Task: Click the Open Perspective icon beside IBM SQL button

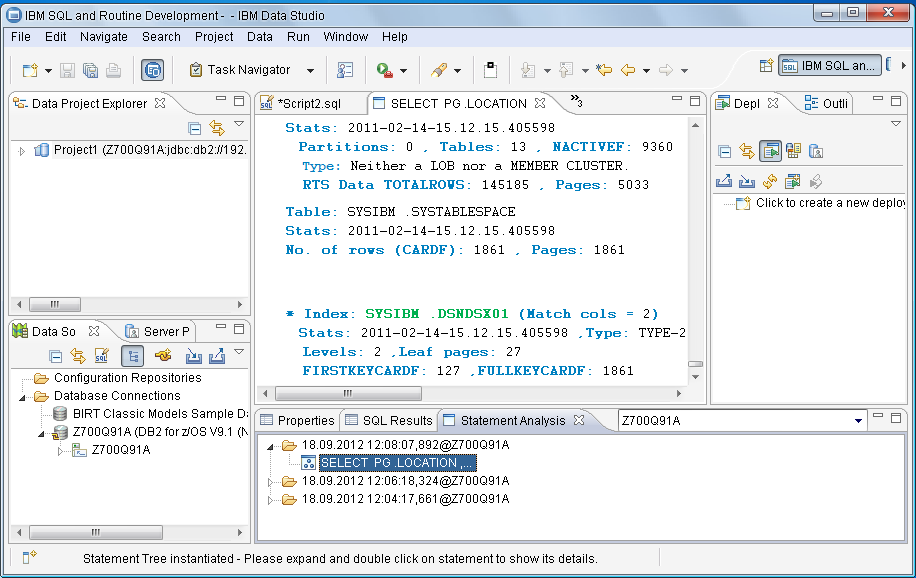Action: tap(766, 66)
